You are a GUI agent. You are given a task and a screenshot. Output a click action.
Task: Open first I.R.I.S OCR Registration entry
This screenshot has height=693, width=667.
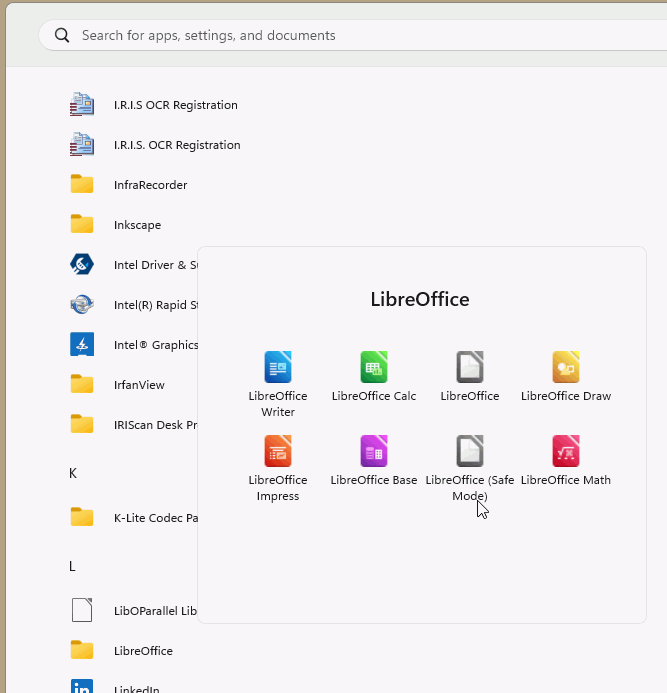[x=175, y=105]
